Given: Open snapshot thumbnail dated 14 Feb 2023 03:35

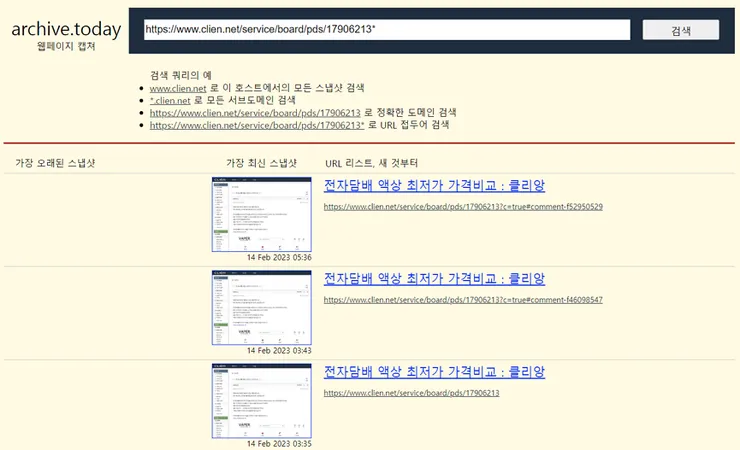Looking at the screenshot, I should tap(261, 401).
